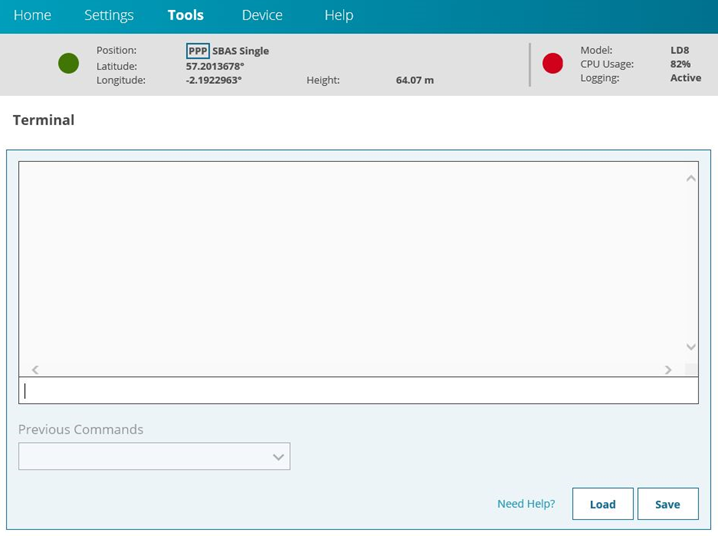This screenshot has height=536, width=718.
Task: Open the Device menu
Action: point(262,15)
